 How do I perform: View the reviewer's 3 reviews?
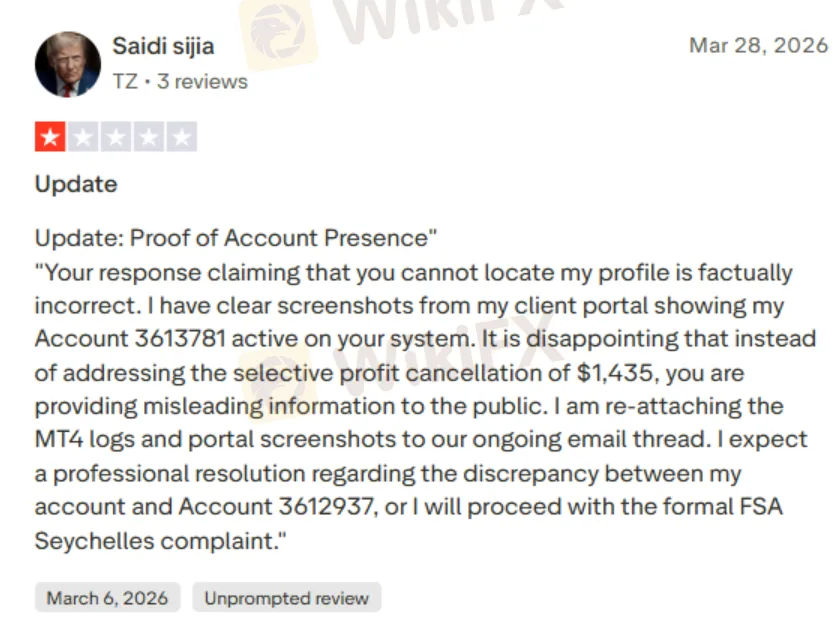[x=203, y=81]
